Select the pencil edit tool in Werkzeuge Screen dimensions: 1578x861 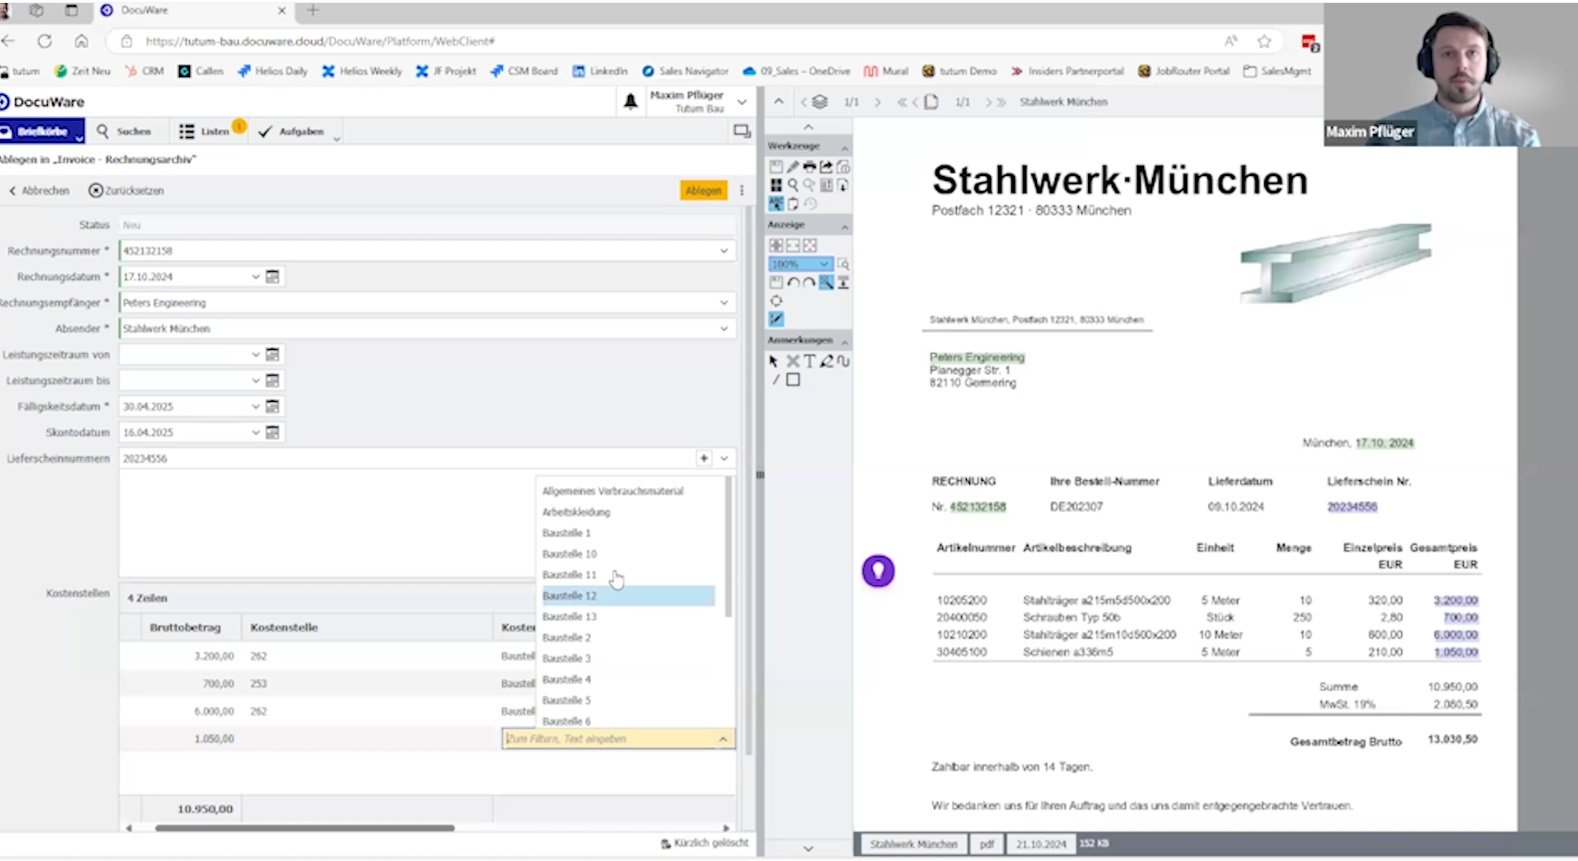click(793, 167)
